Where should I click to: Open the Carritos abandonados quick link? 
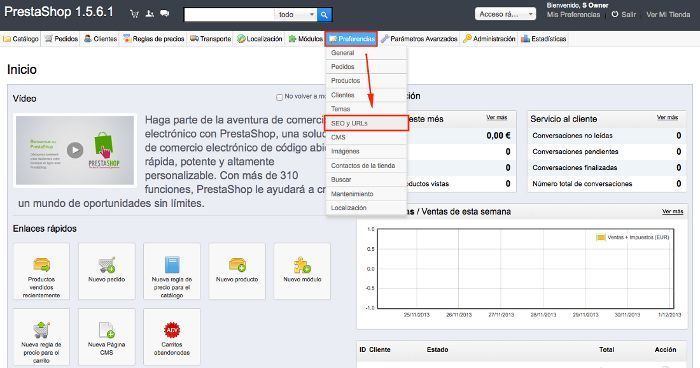(172, 337)
